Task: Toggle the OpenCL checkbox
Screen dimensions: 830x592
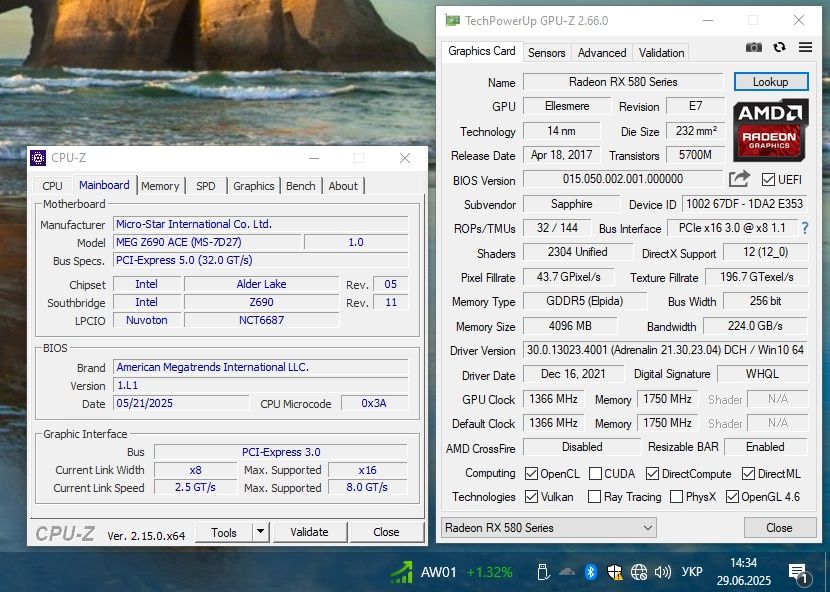Action: pyautogui.click(x=531, y=473)
